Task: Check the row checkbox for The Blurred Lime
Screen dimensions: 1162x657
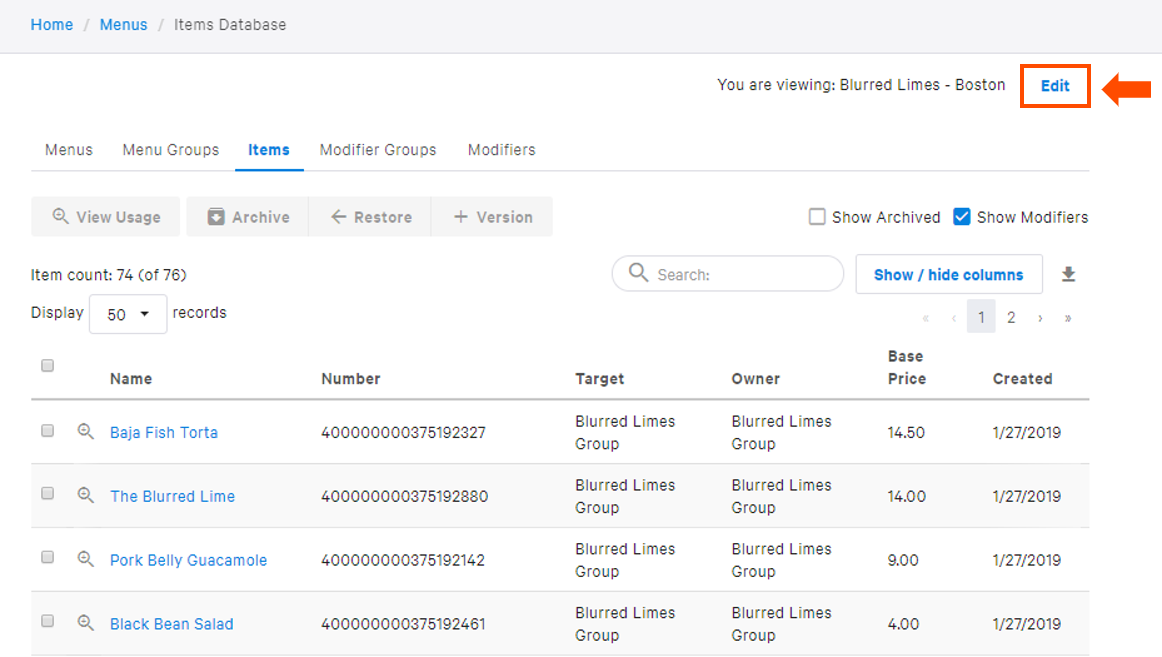Action: [47, 494]
